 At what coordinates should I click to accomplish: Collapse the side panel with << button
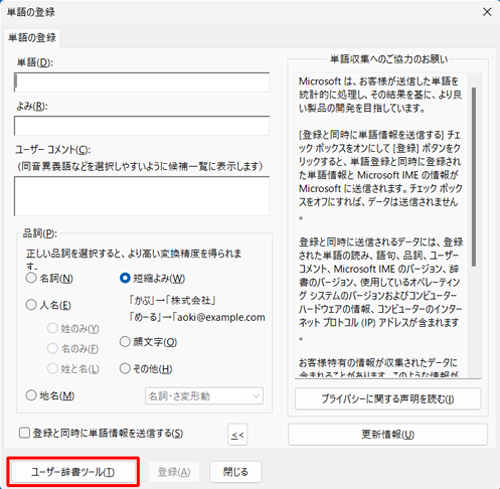238,435
